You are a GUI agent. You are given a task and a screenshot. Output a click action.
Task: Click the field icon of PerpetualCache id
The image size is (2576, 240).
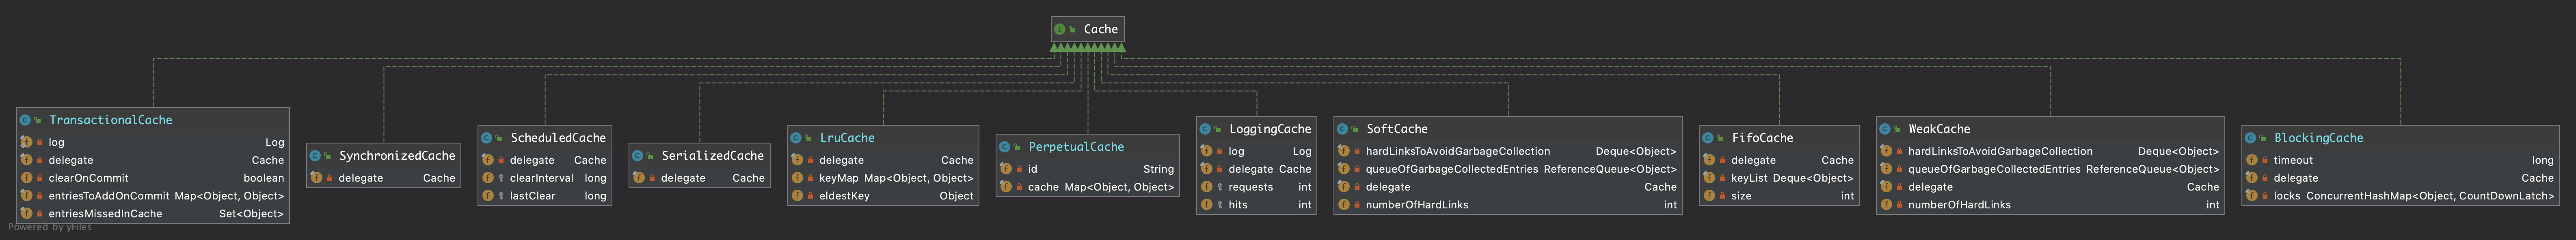(x=1006, y=169)
